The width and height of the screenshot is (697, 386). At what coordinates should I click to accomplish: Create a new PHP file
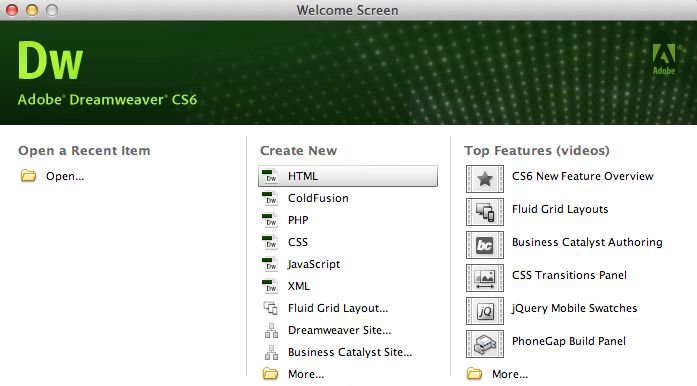298,220
